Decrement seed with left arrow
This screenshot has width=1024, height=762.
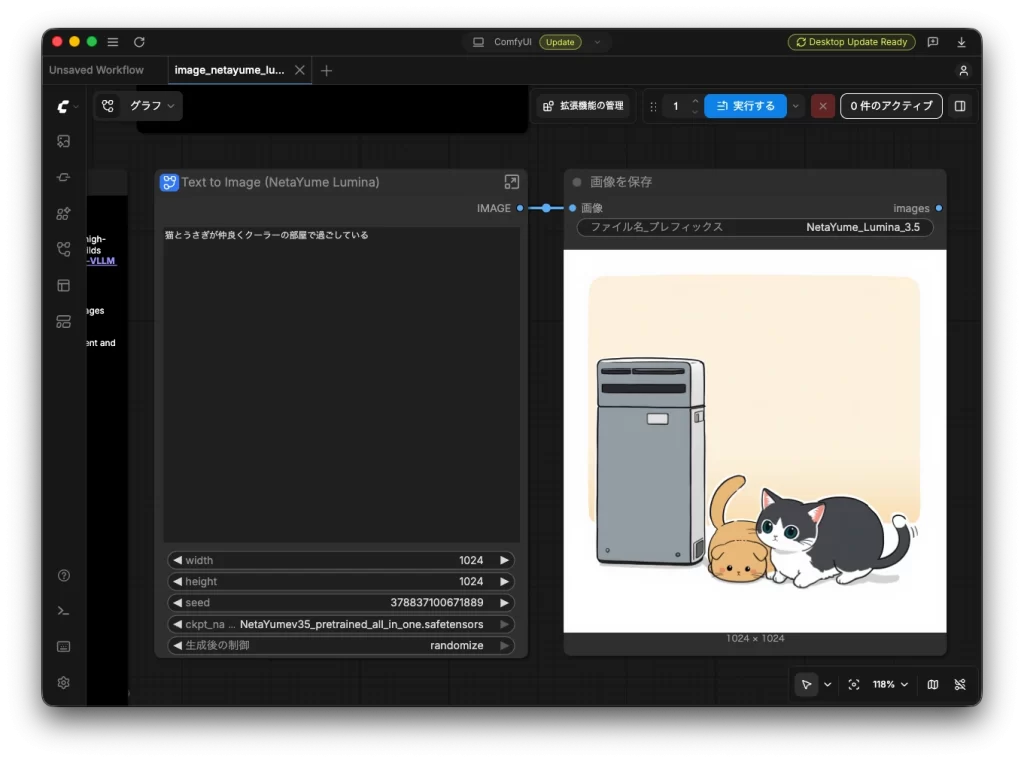(x=177, y=603)
